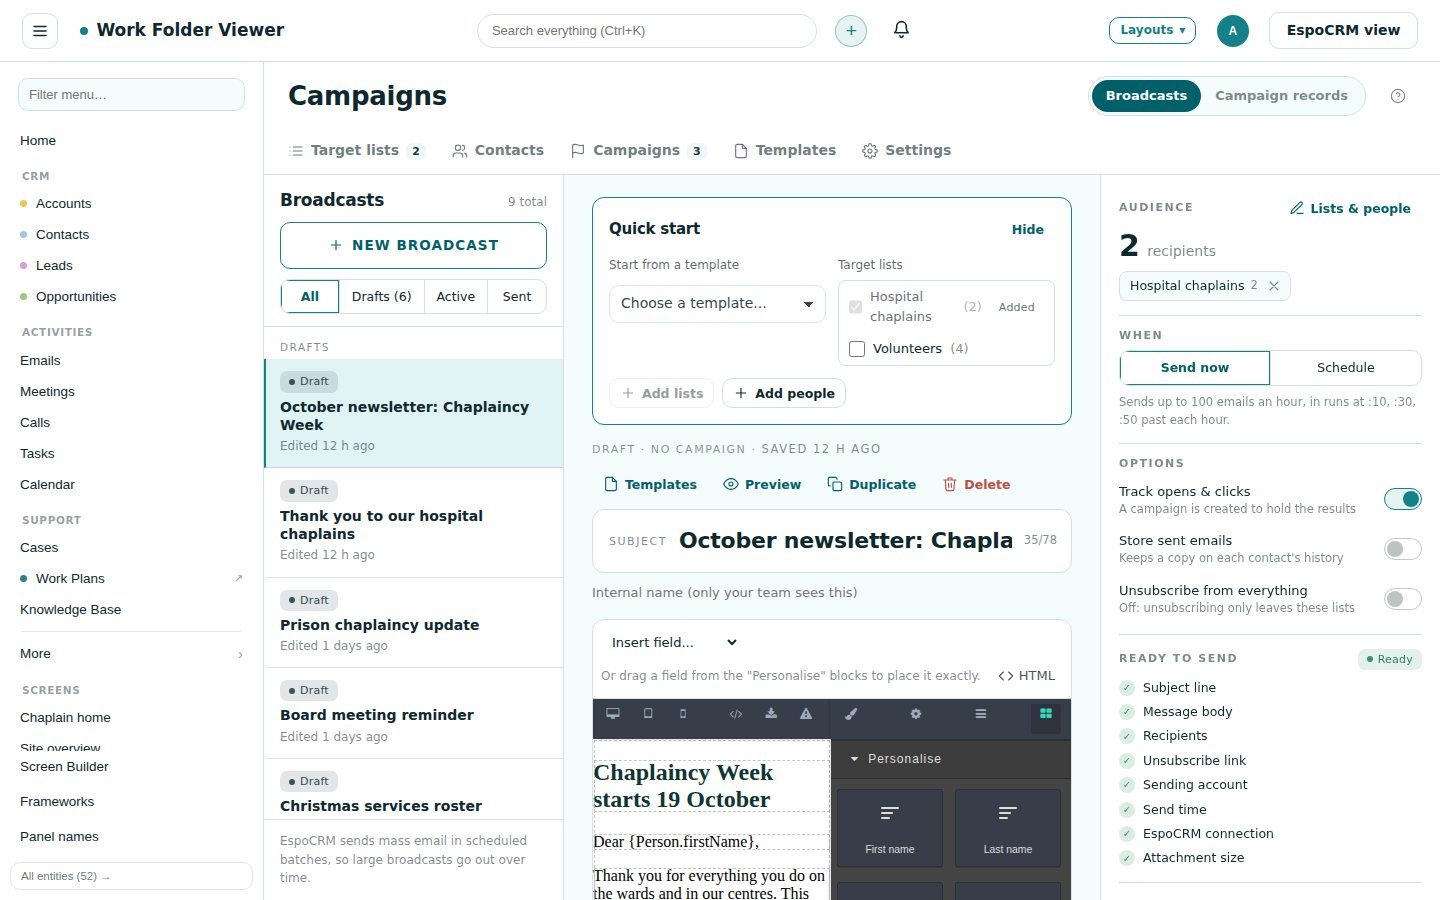Select Send now option
This screenshot has width=1440, height=900.
[x=1195, y=368]
